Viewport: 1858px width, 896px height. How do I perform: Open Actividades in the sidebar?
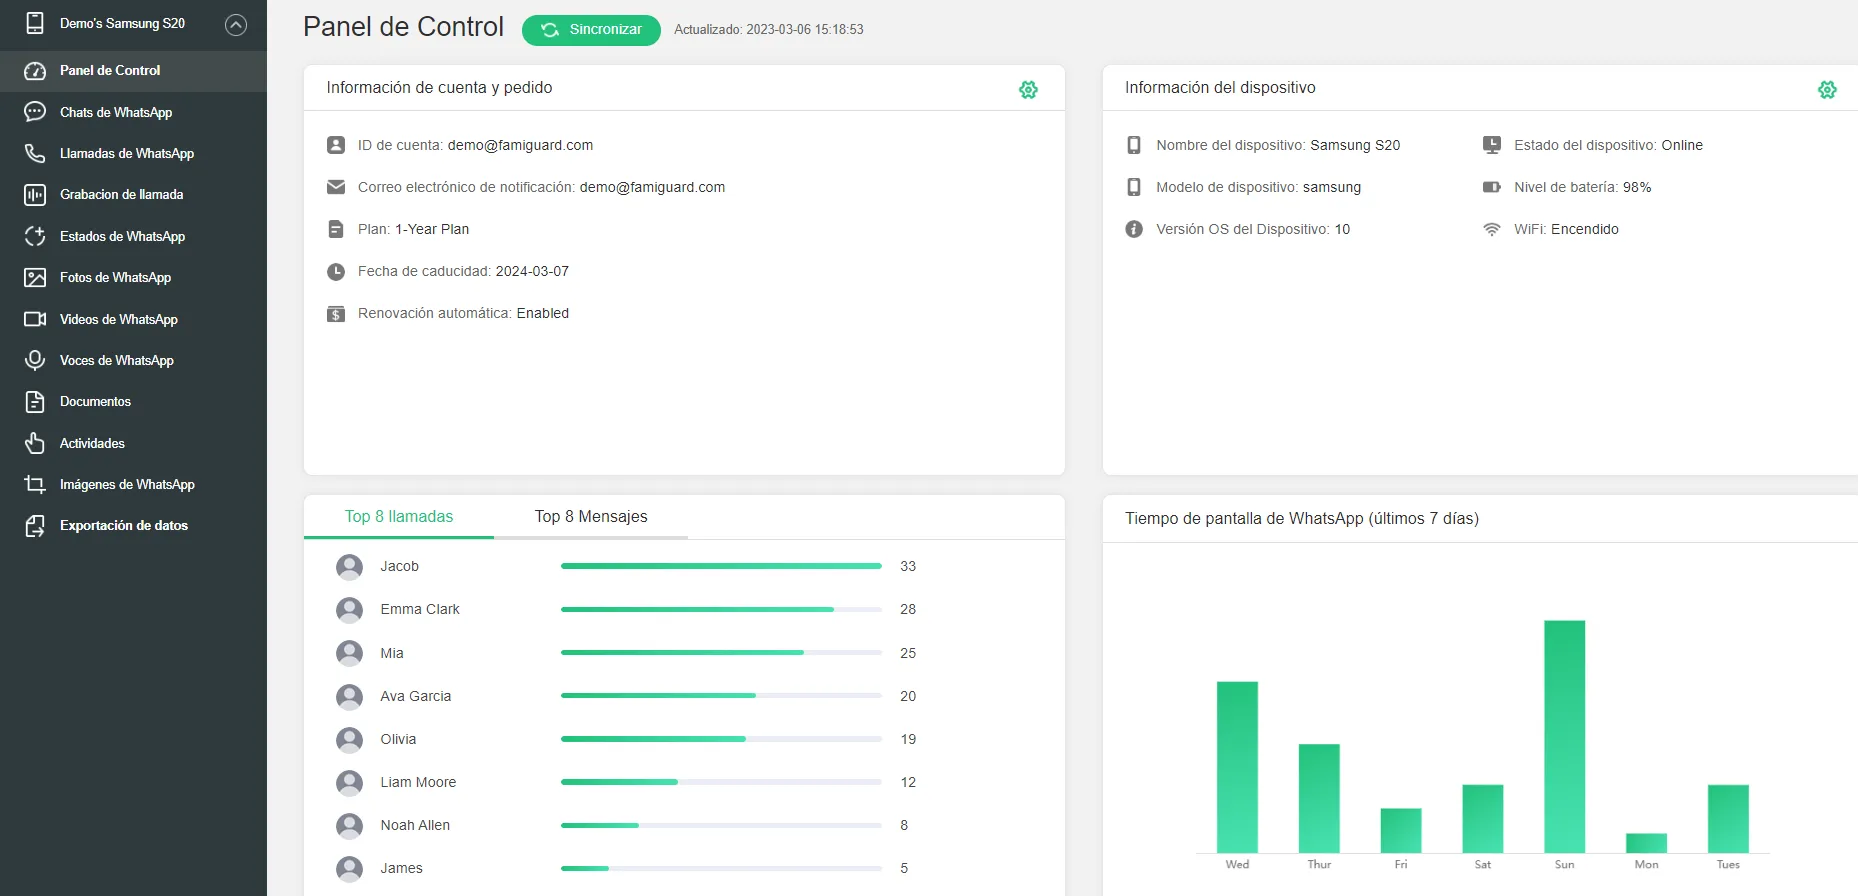click(x=92, y=443)
